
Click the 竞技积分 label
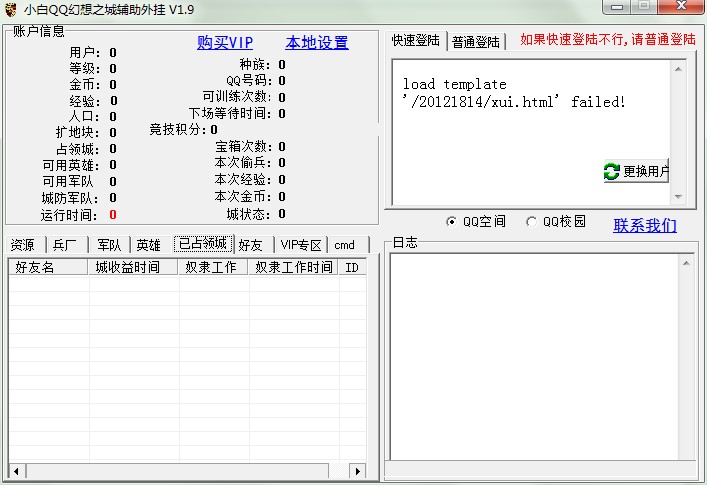click(x=178, y=130)
